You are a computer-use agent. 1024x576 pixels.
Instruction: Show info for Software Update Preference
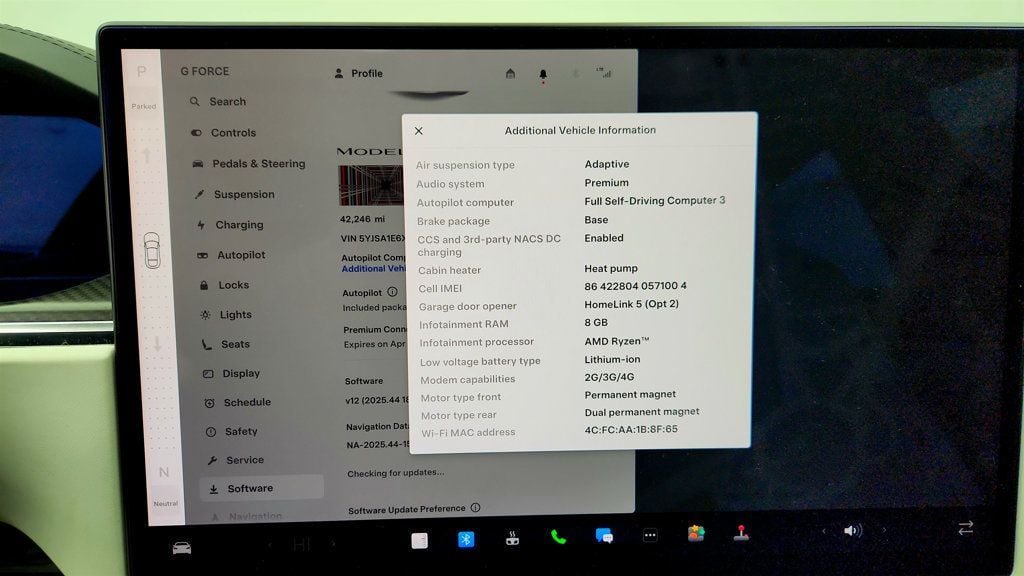tap(475, 508)
